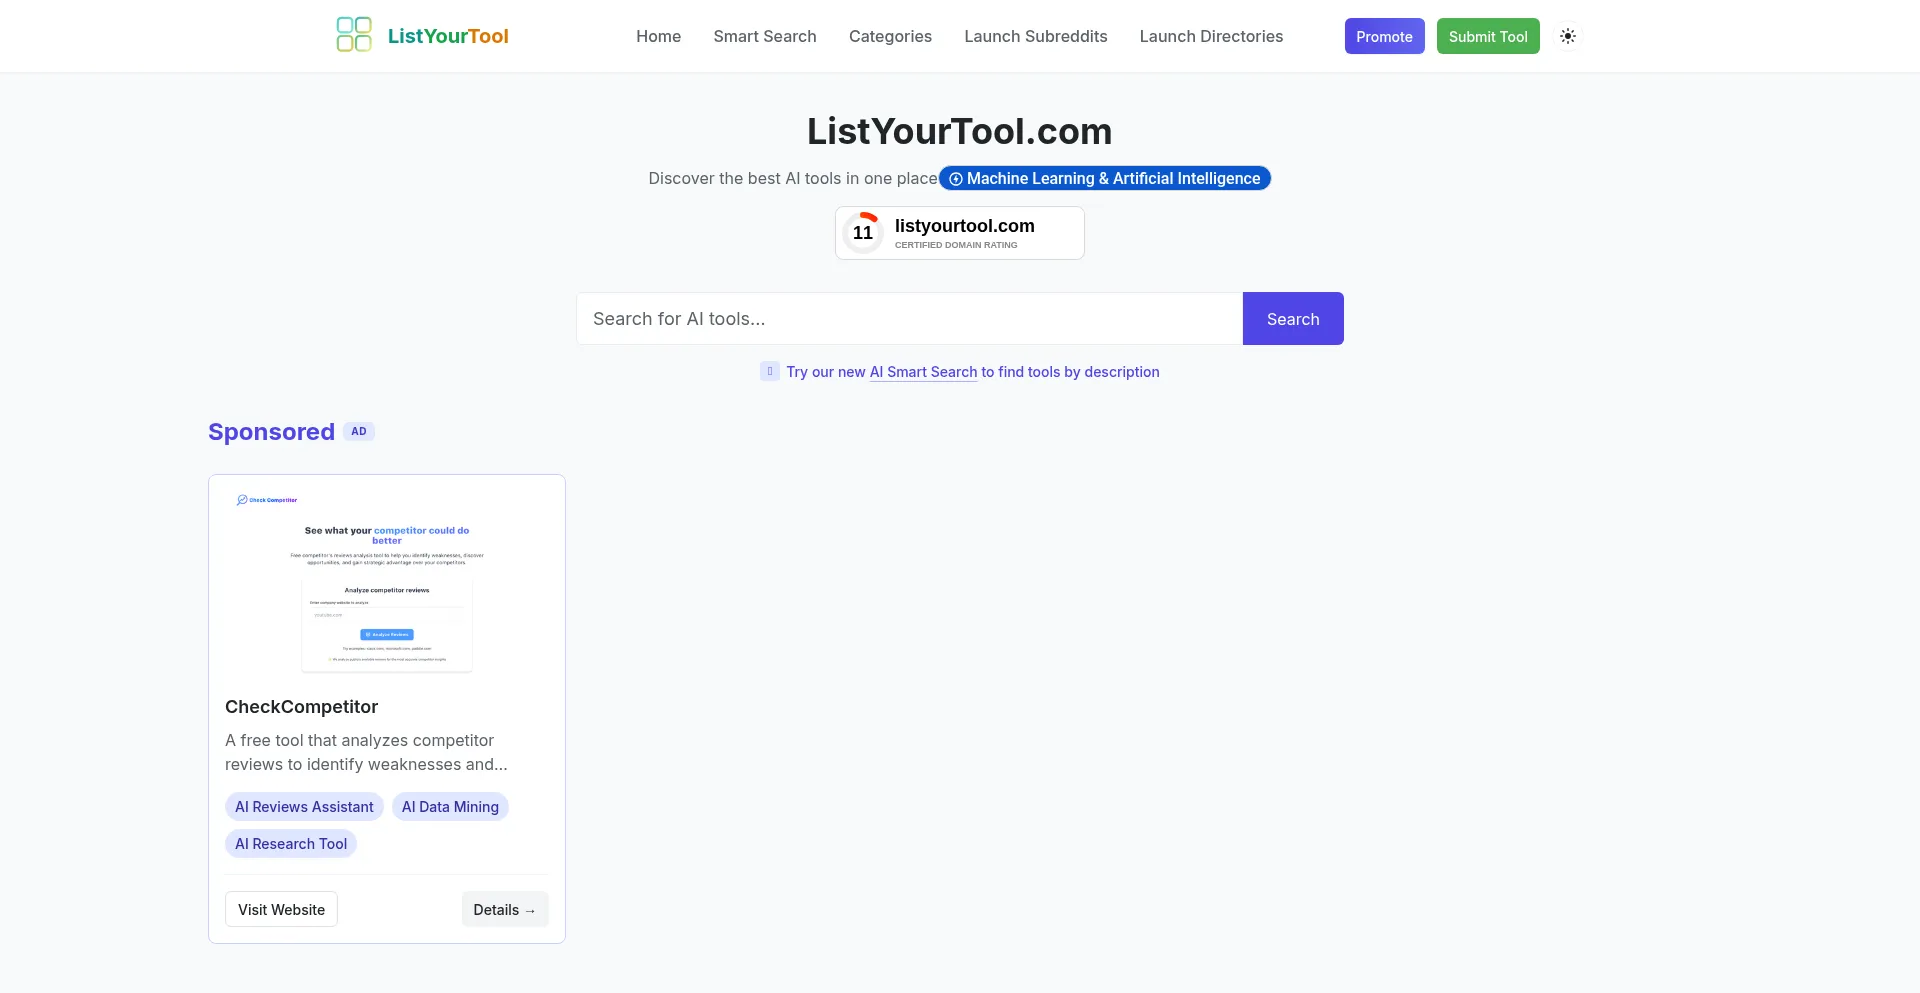Click the AD badge beside Sponsored

point(359,431)
